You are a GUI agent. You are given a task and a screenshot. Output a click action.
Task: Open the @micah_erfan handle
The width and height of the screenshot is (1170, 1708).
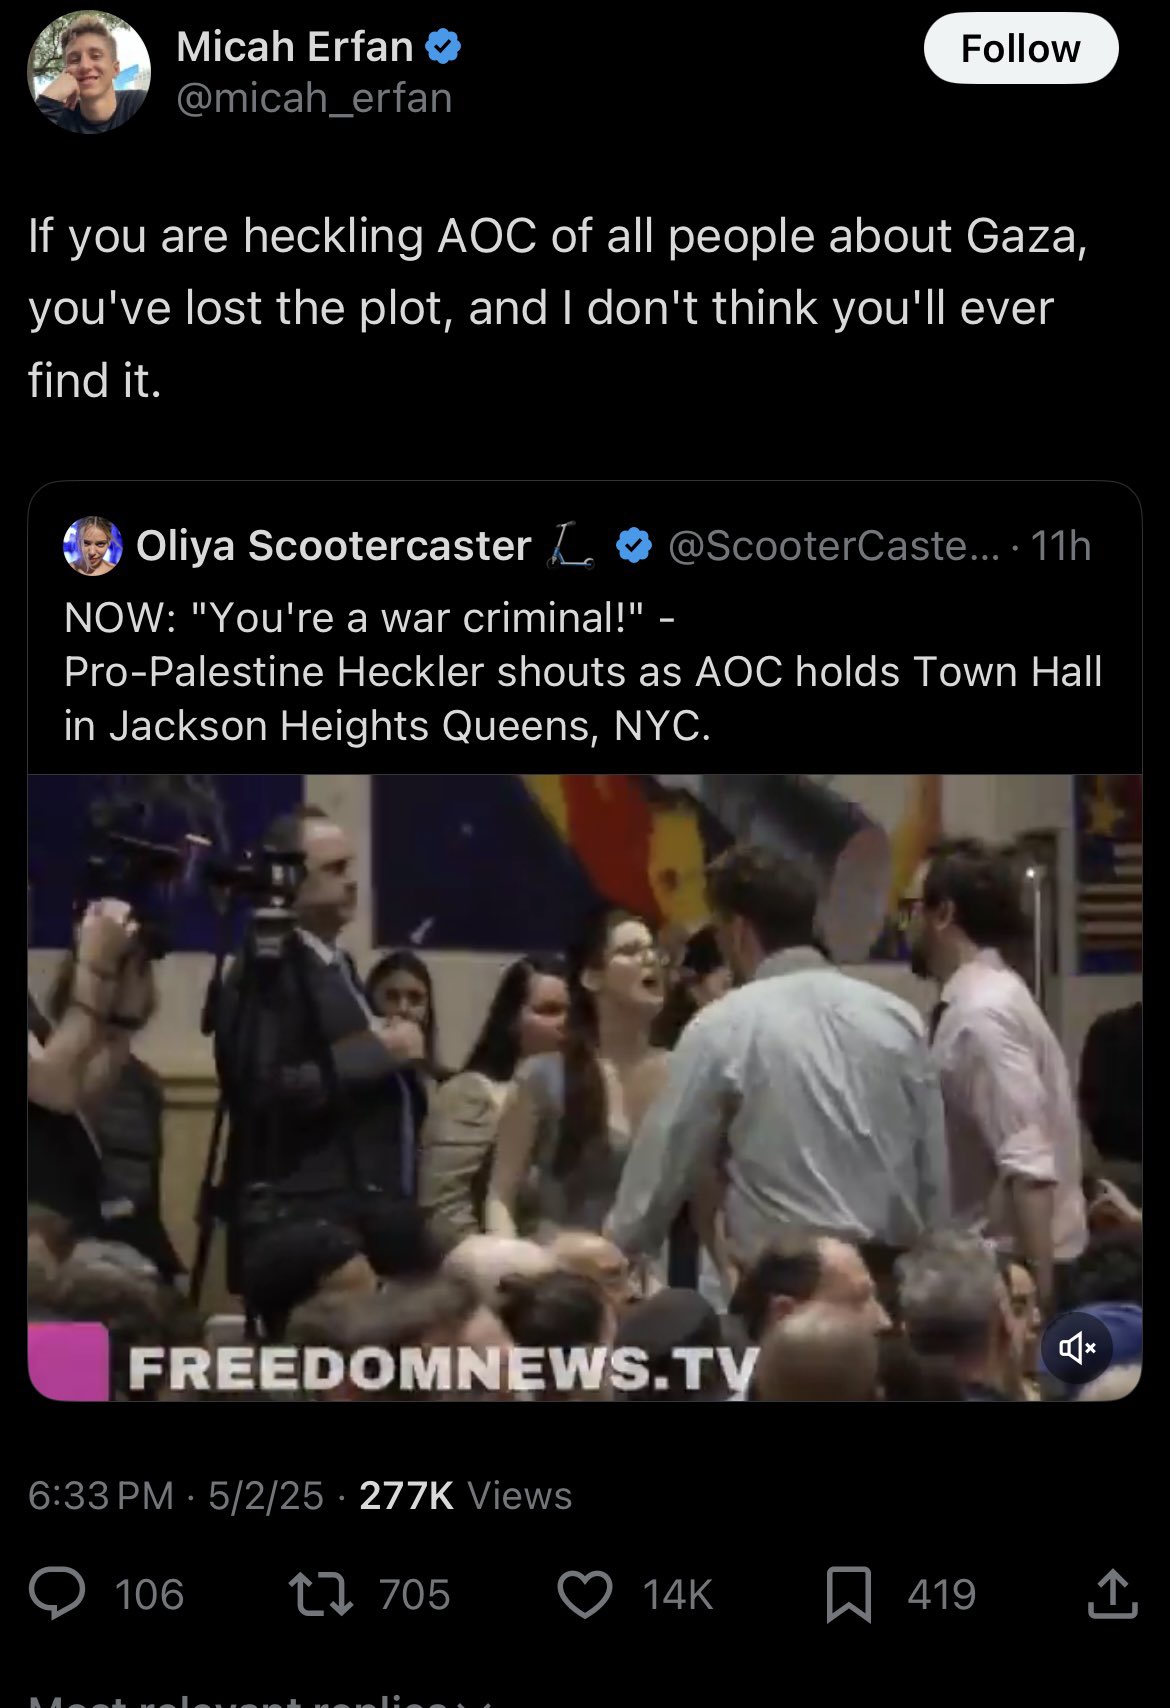[x=315, y=98]
